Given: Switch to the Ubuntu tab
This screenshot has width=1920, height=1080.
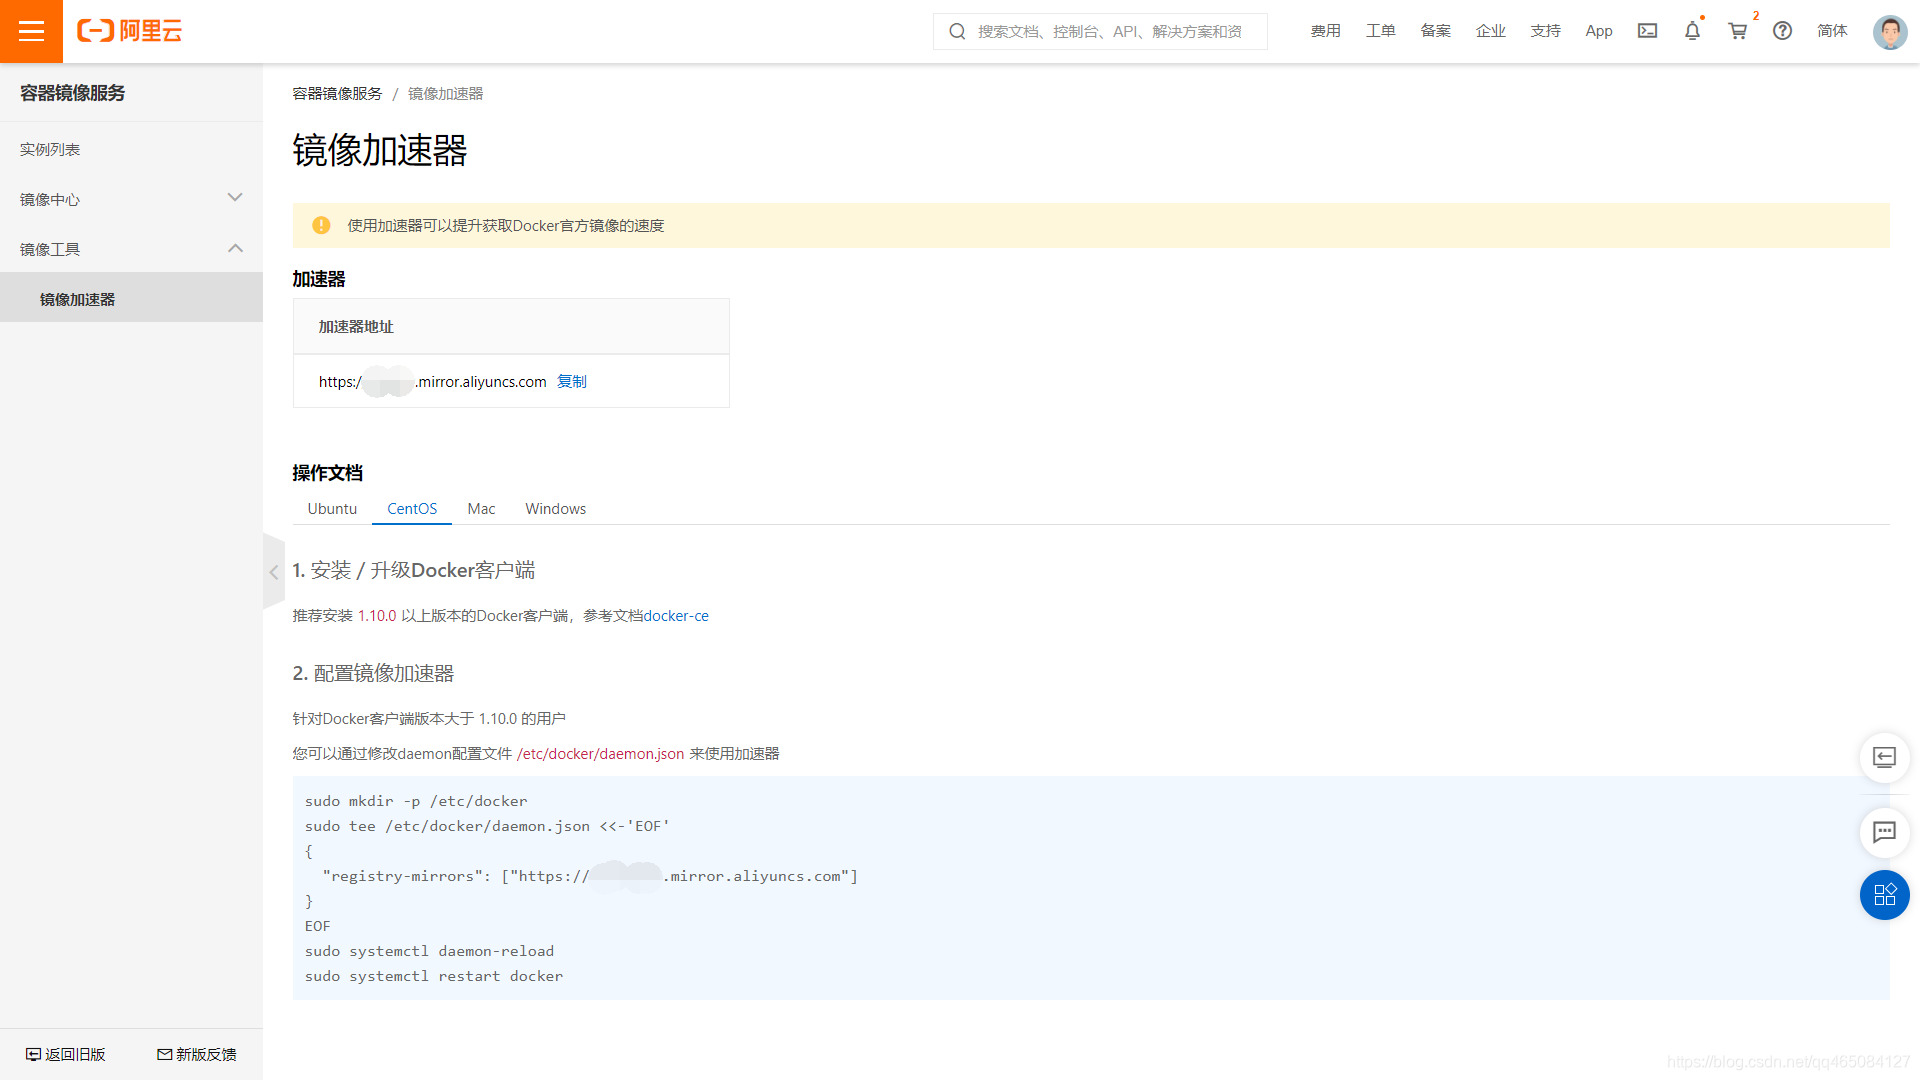Looking at the screenshot, I should point(332,509).
